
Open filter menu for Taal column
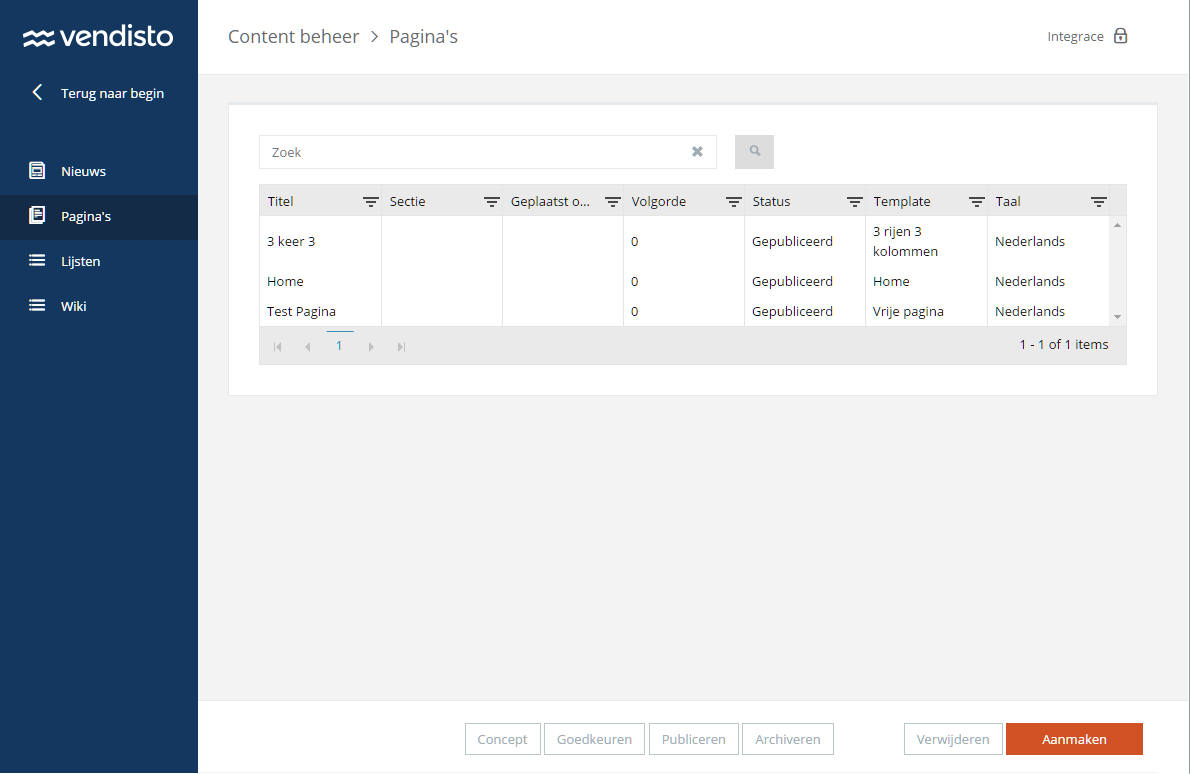pos(1098,202)
